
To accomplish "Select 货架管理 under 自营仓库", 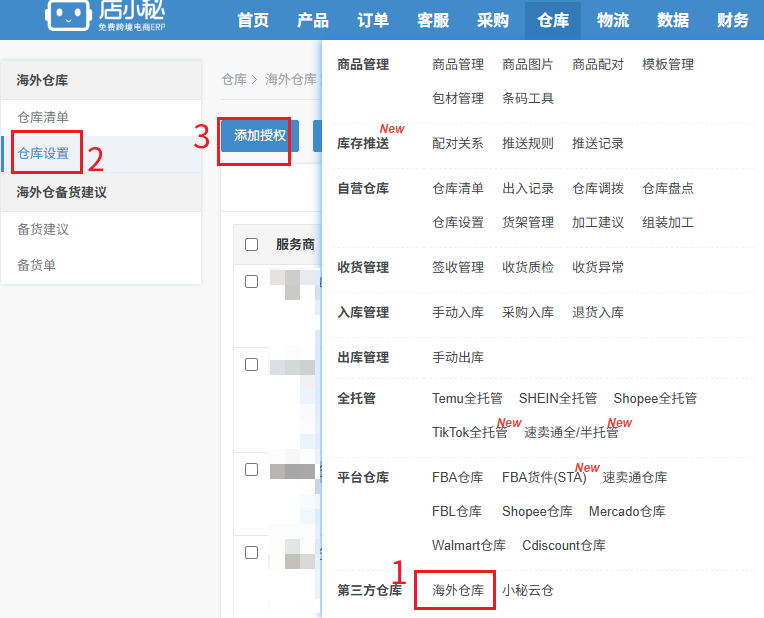I will [528, 222].
